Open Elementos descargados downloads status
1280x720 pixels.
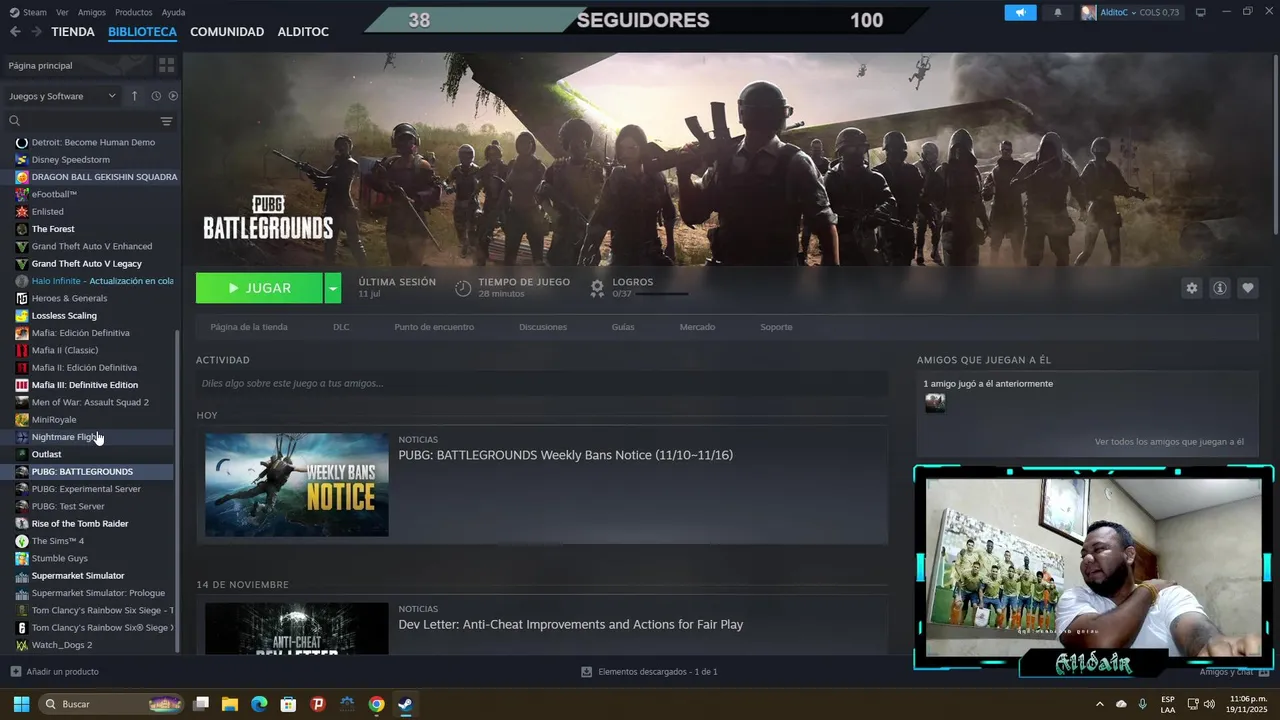tap(650, 672)
